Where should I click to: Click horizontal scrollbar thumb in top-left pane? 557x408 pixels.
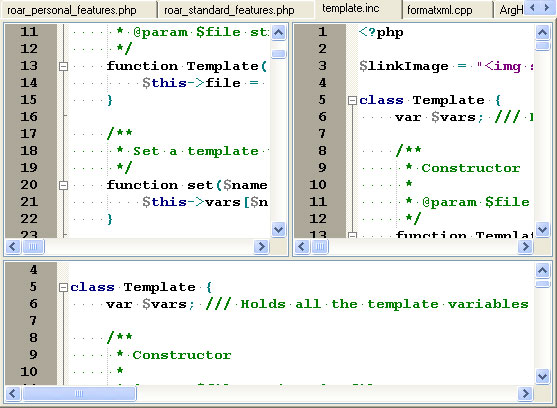coord(33,246)
